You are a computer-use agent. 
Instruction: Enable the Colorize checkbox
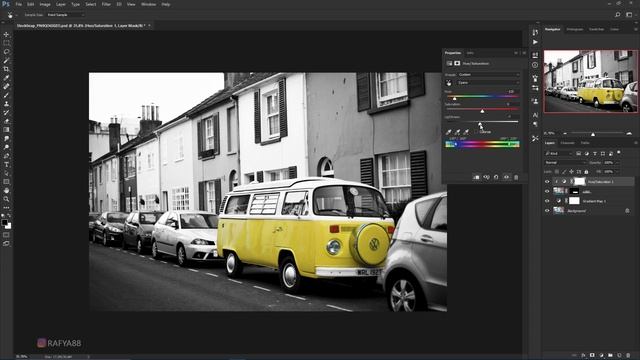477,132
